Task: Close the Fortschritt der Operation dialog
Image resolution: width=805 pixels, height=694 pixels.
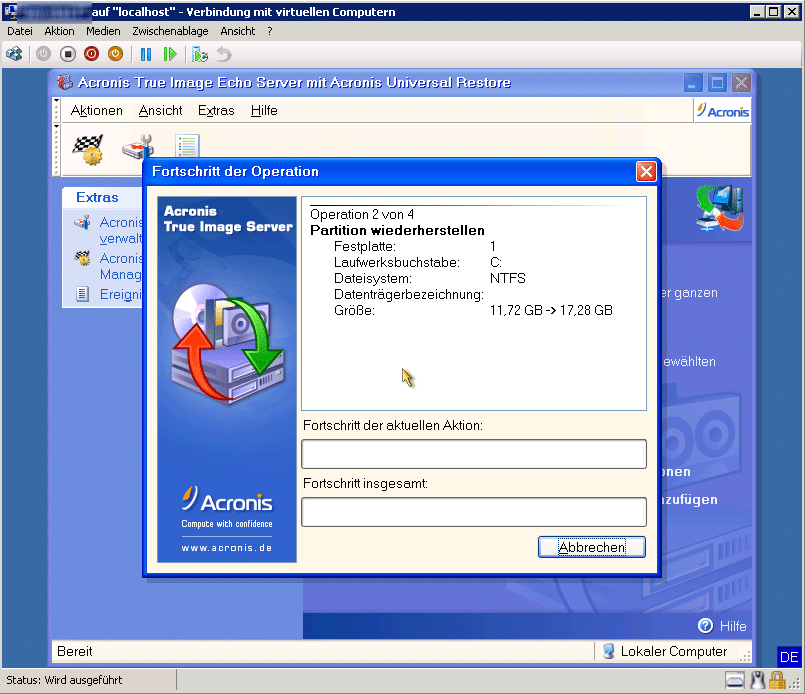Action: tap(646, 171)
